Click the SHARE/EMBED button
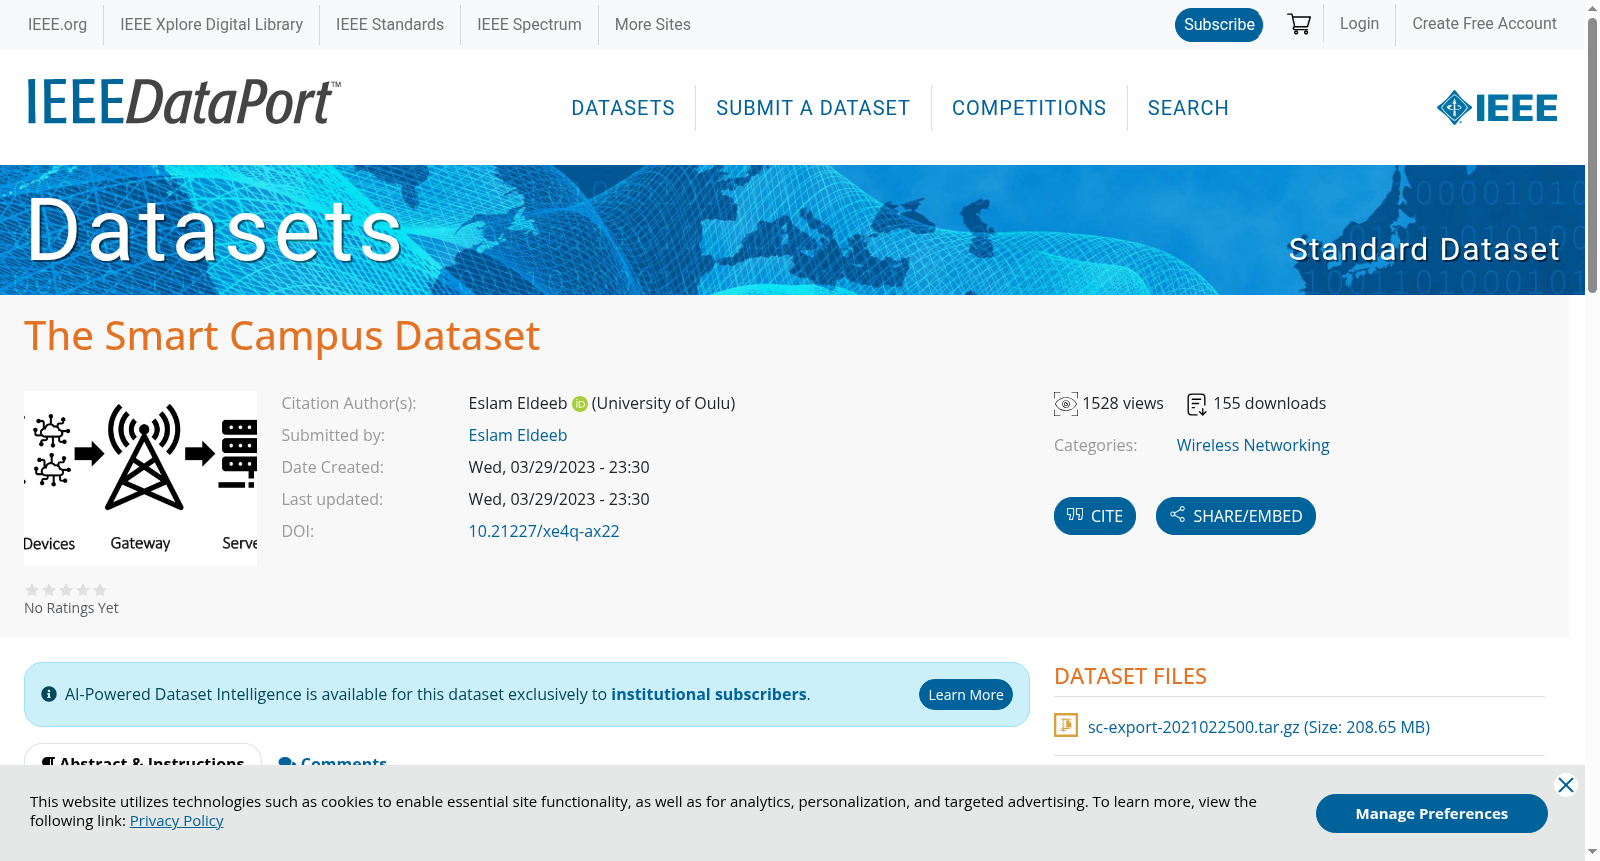 [x=1236, y=516]
